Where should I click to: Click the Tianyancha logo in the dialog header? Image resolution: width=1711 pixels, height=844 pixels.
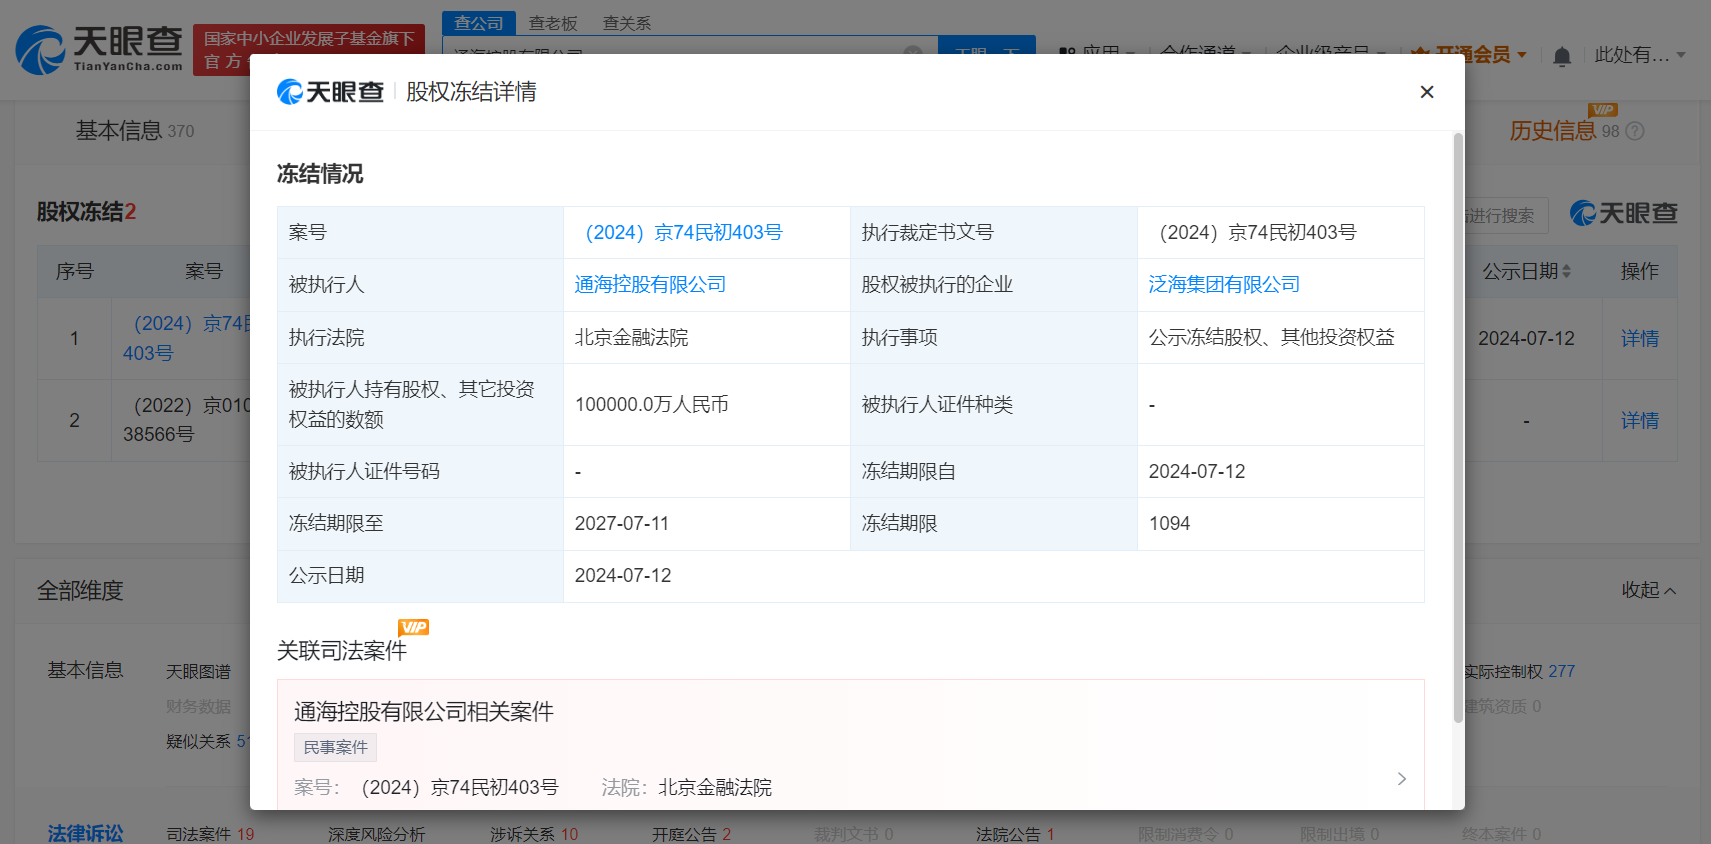[x=330, y=92]
